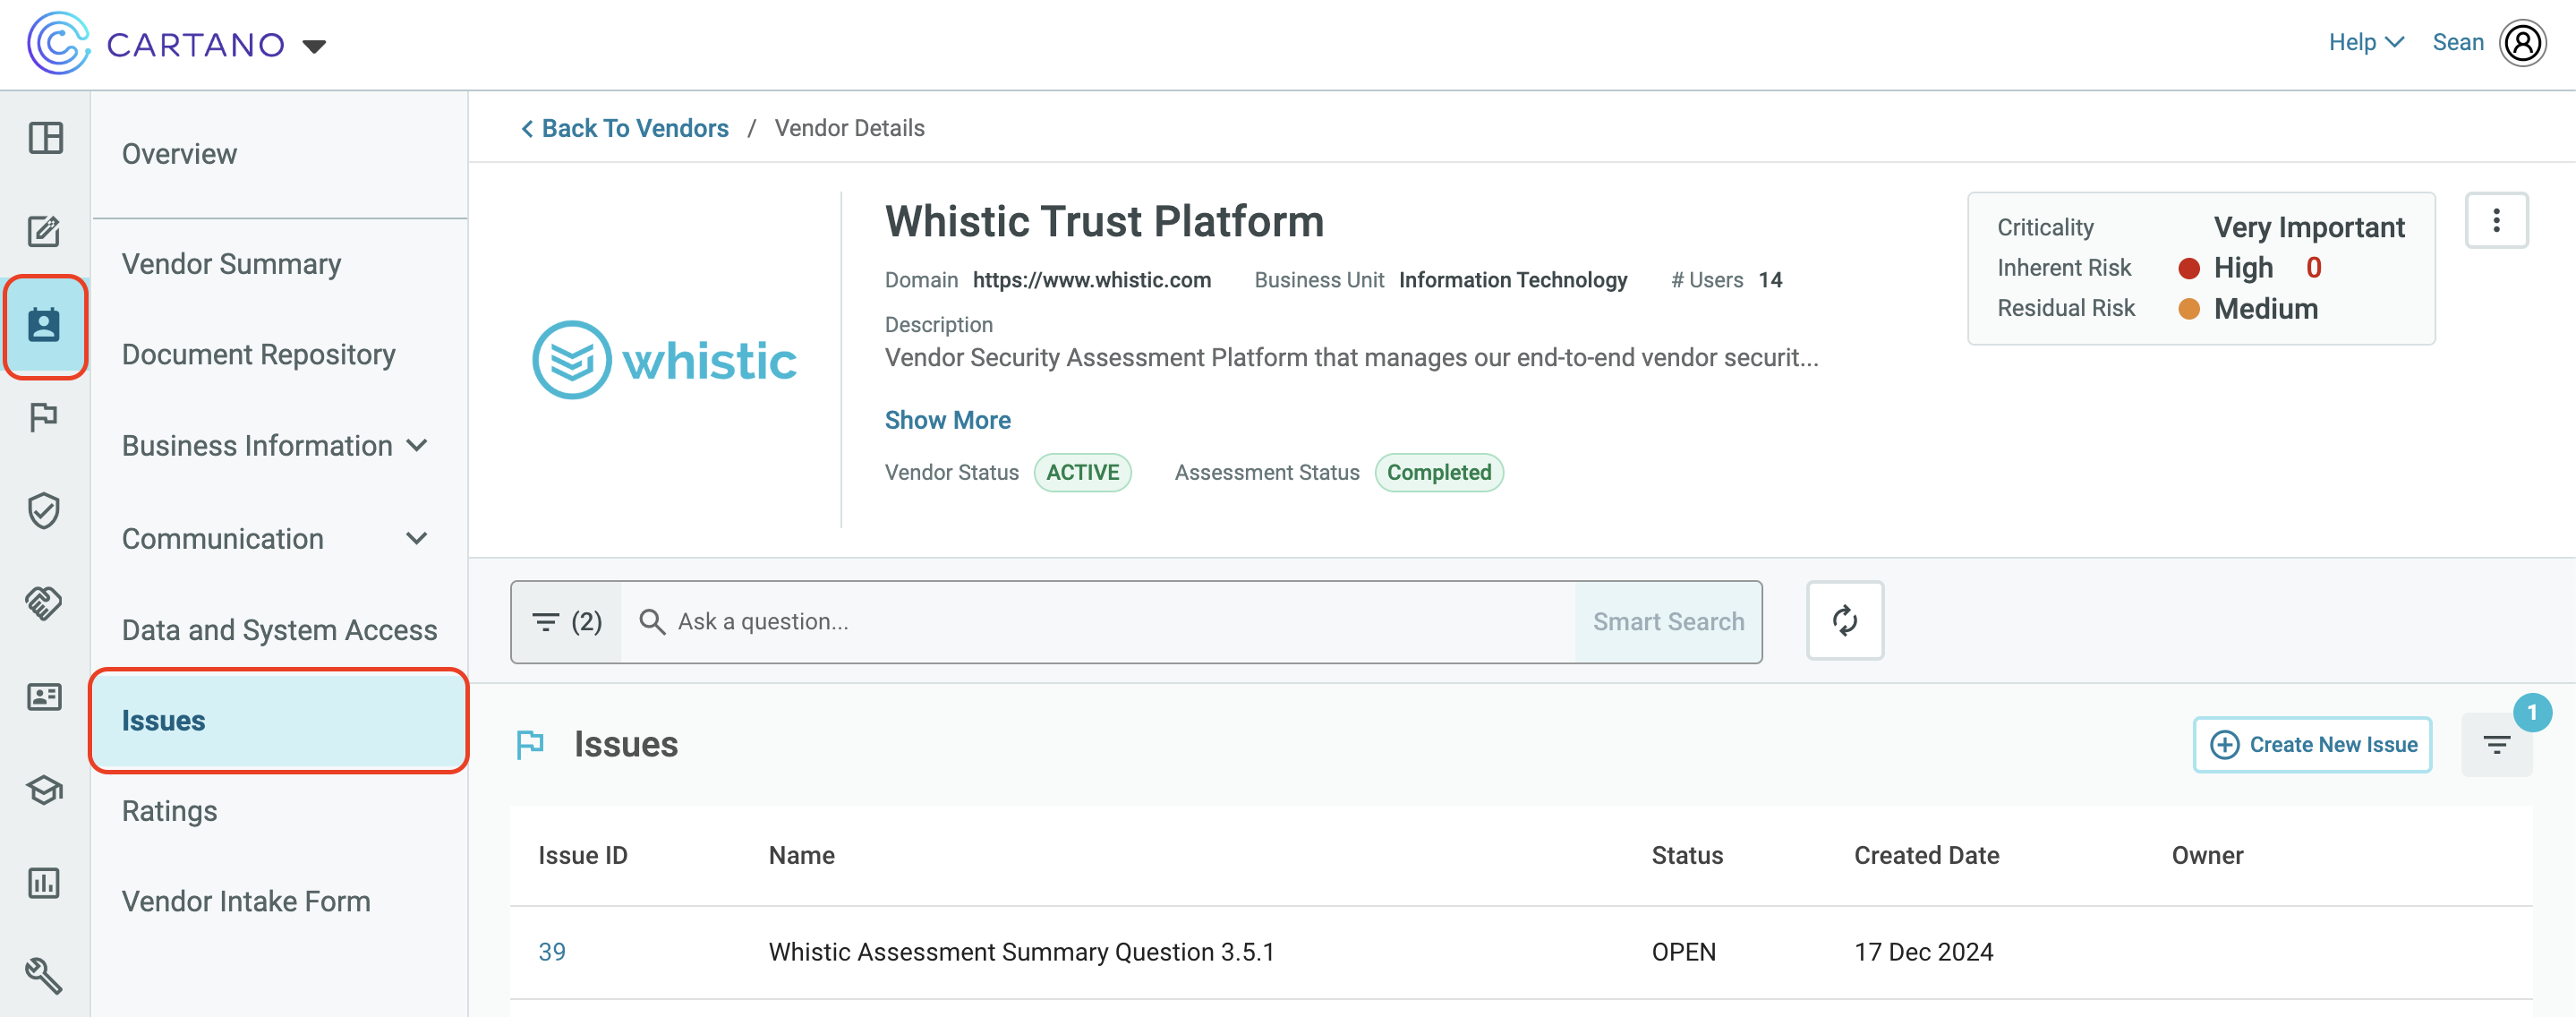Sort by Name column header

[801, 856]
